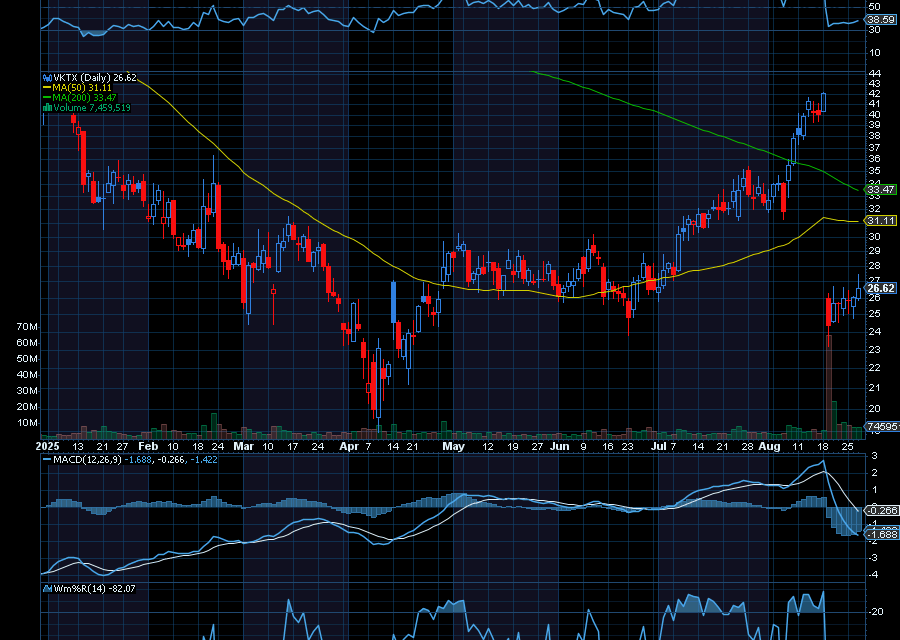The width and height of the screenshot is (900, 640).
Task: Click the green line marker beside MA(200)
Action: [48, 98]
